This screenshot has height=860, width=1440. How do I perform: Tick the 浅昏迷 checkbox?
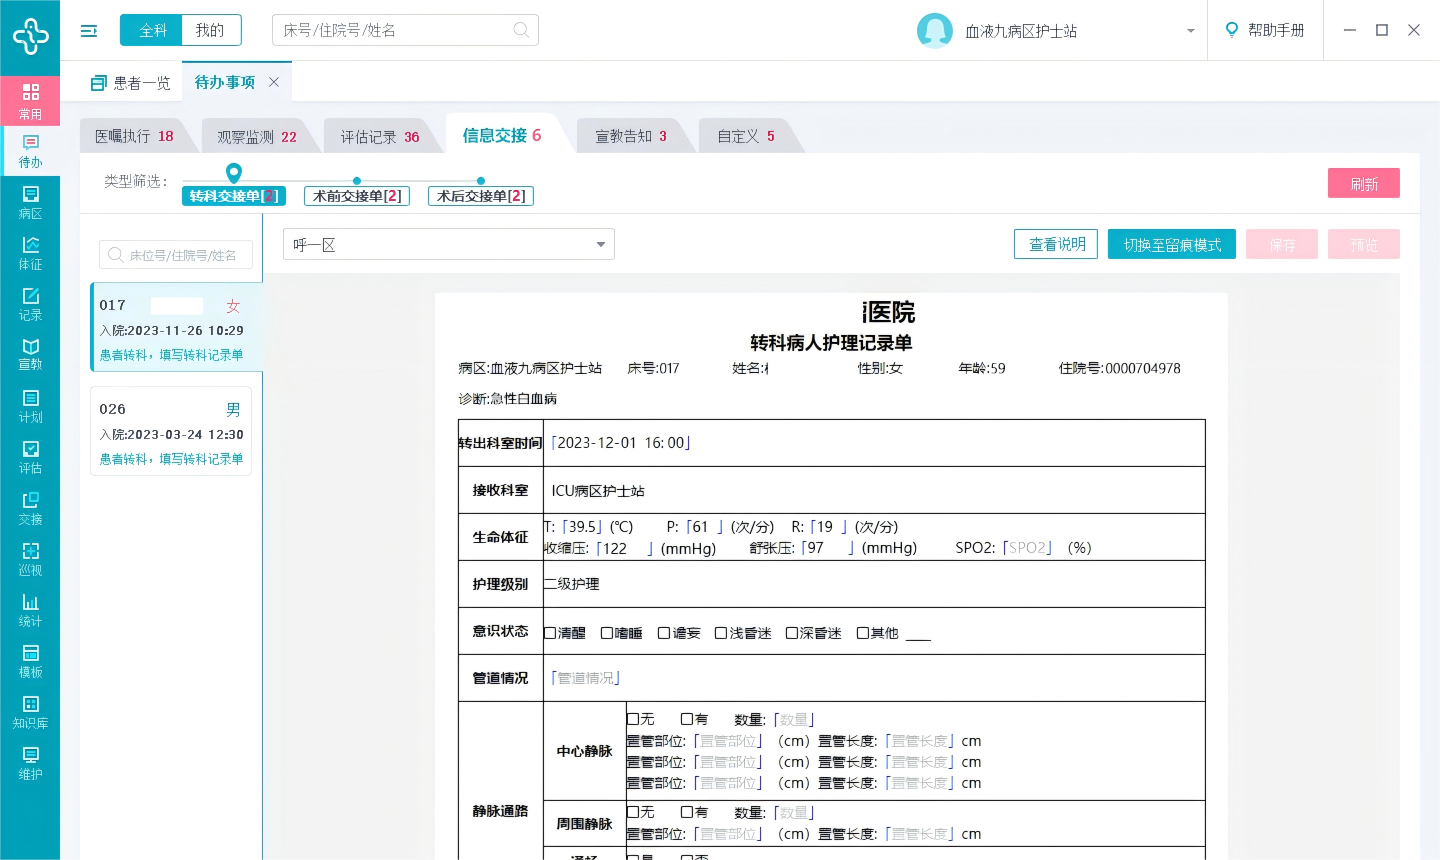[x=721, y=633]
